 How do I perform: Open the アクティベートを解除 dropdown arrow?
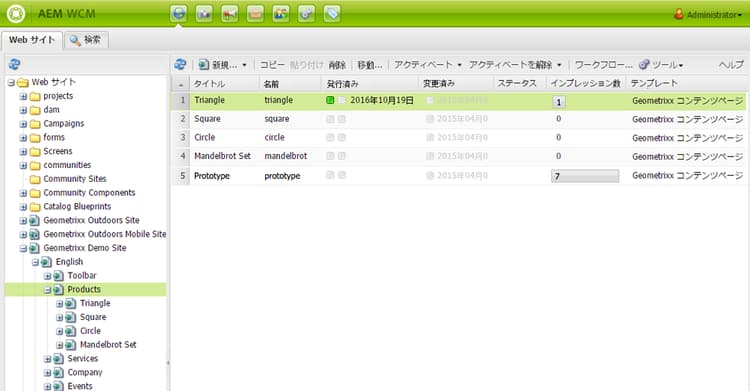tap(559, 65)
